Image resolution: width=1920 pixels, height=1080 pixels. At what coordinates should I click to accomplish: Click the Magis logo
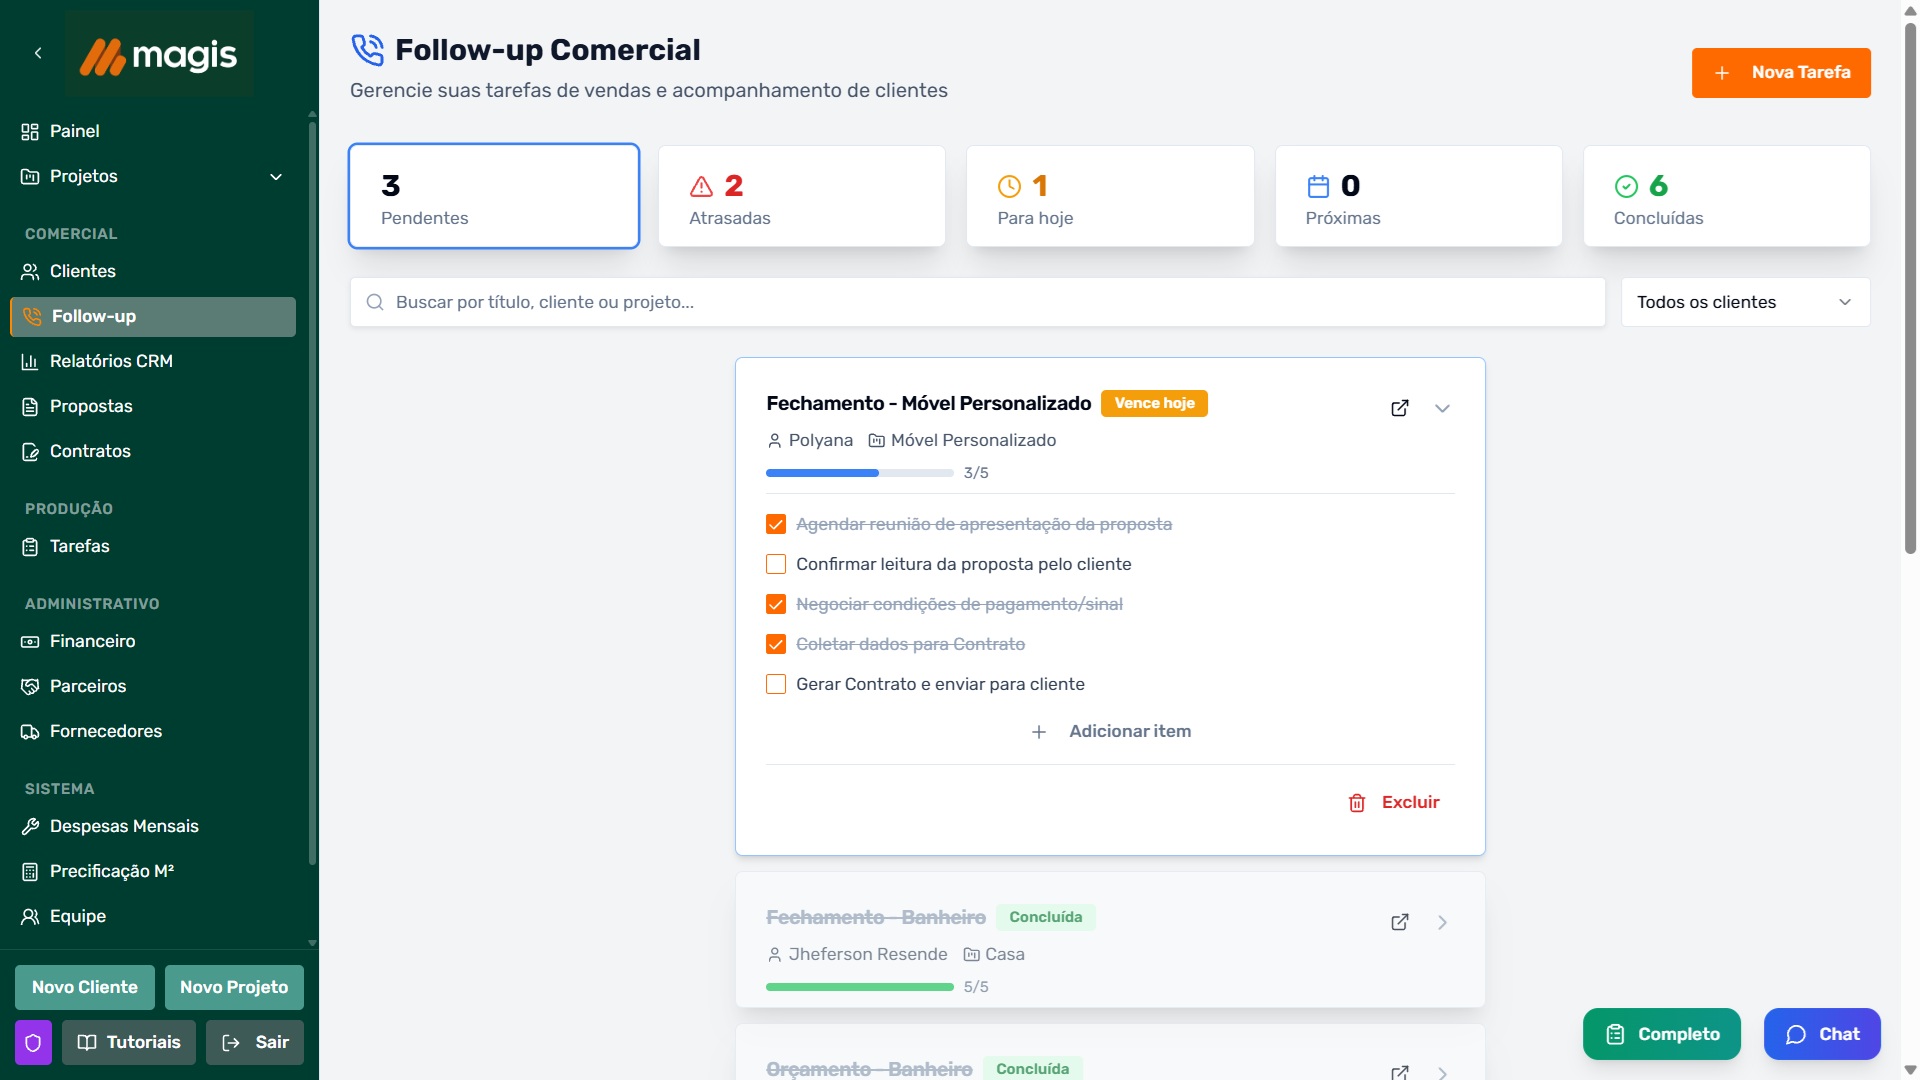coord(159,55)
